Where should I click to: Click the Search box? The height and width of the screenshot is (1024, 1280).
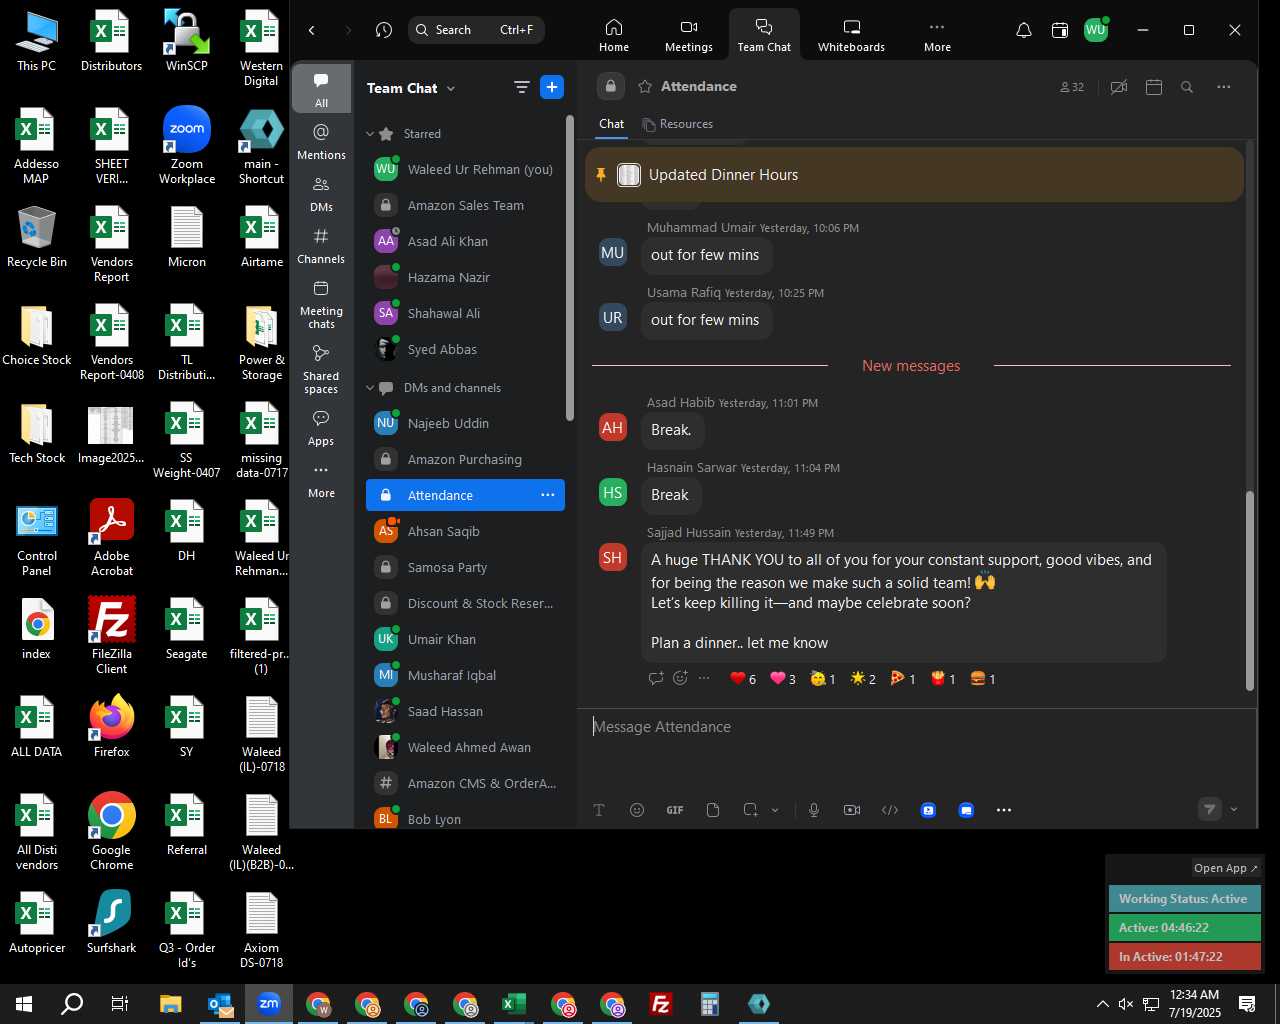[x=476, y=30]
